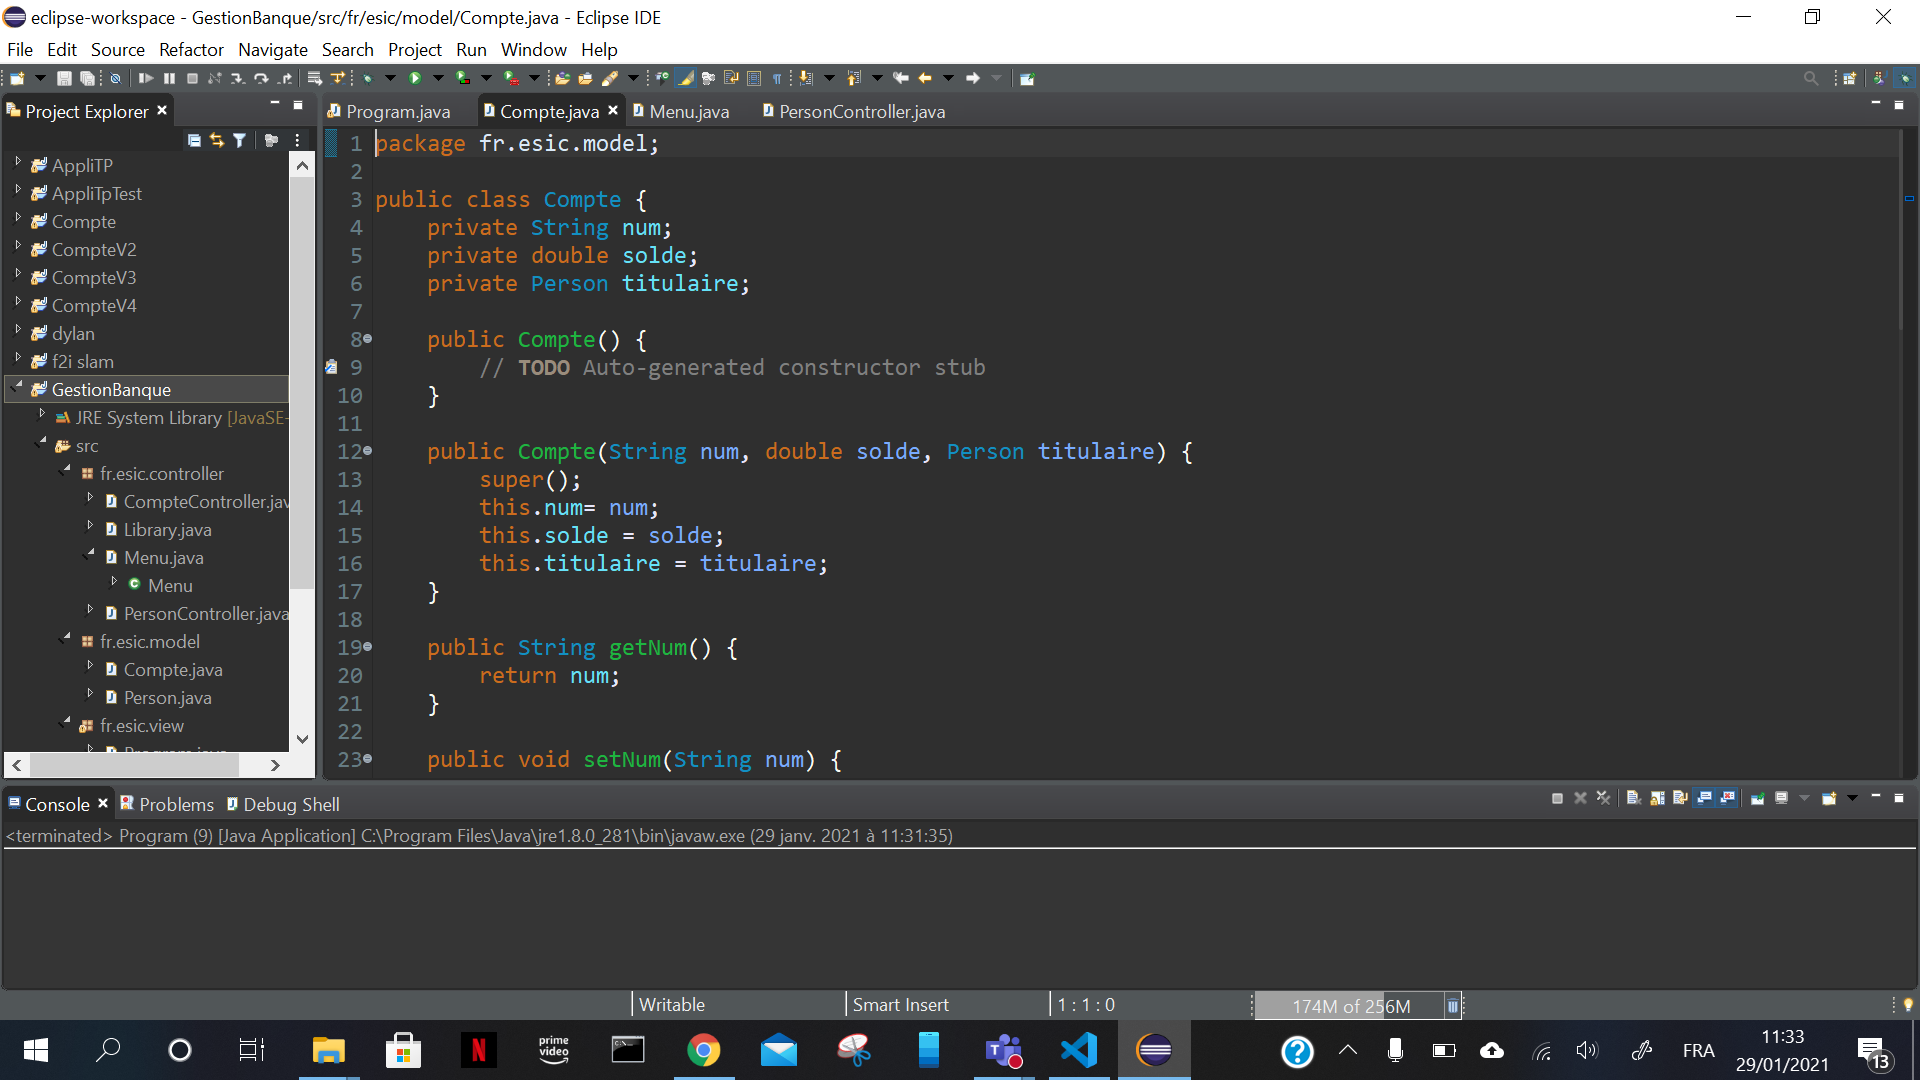Click the Access search magnifier icon
1920x1080 pixels.
coord(1810,78)
